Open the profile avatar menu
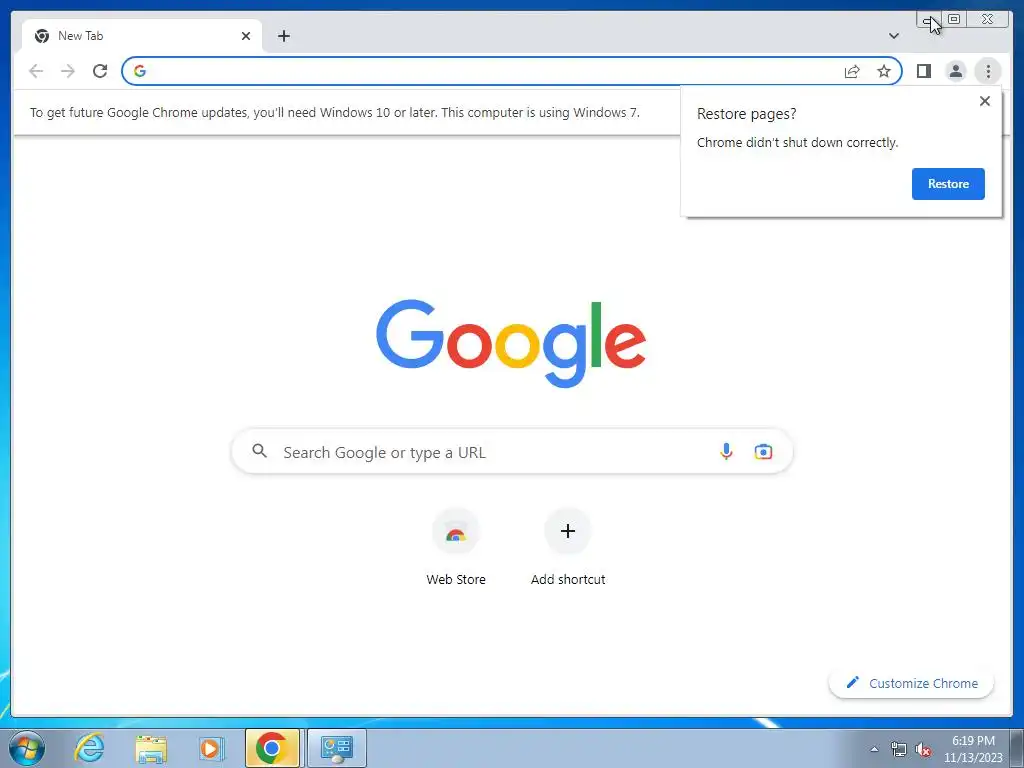The image size is (1024, 768). click(955, 71)
